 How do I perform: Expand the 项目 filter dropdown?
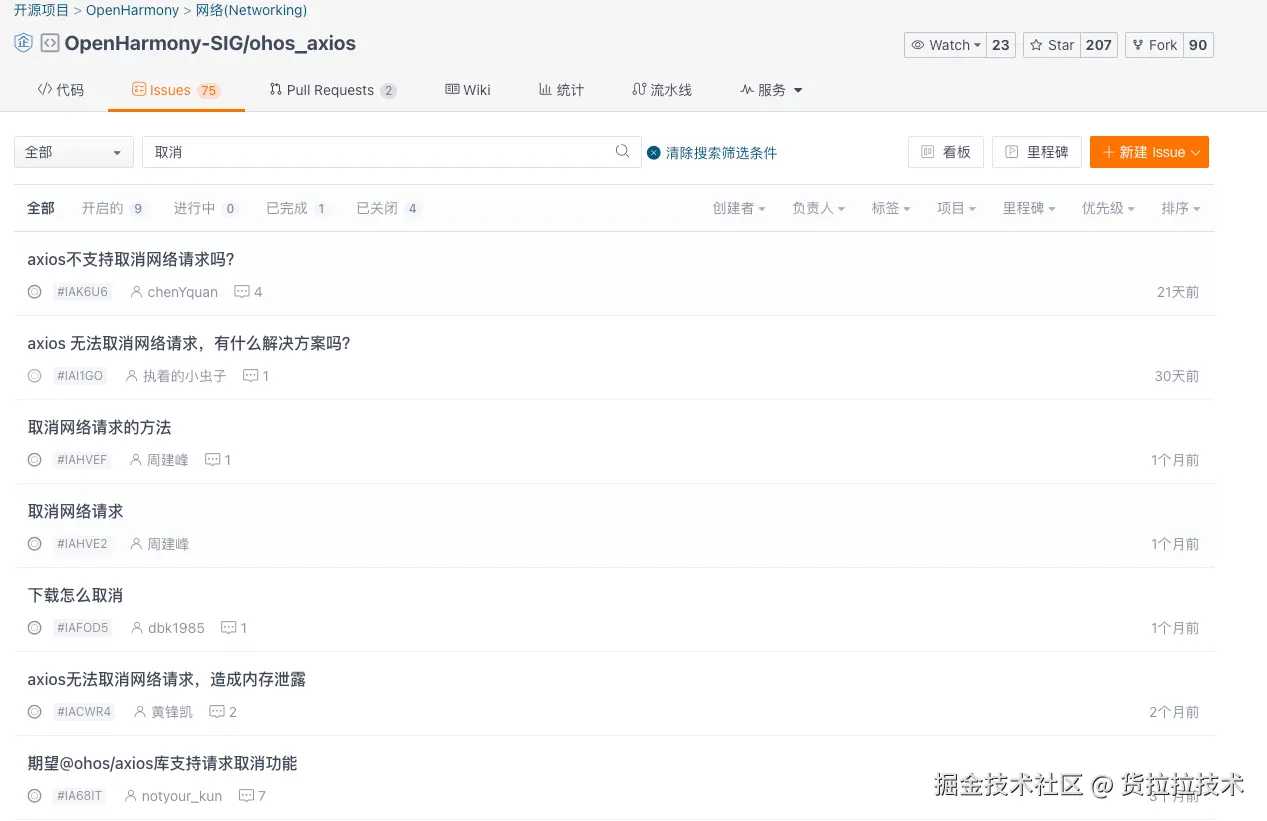[957, 208]
